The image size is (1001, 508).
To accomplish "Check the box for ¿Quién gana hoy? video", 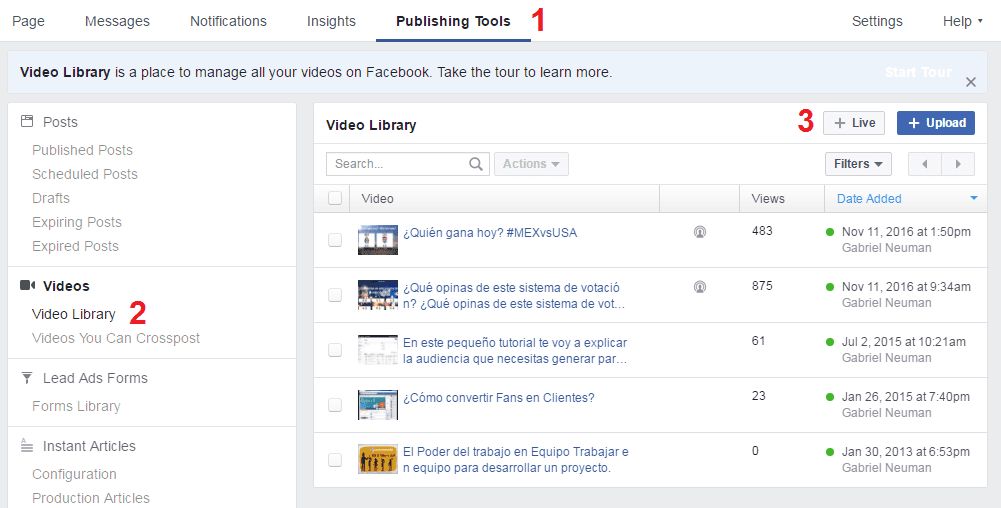I will pos(335,240).
